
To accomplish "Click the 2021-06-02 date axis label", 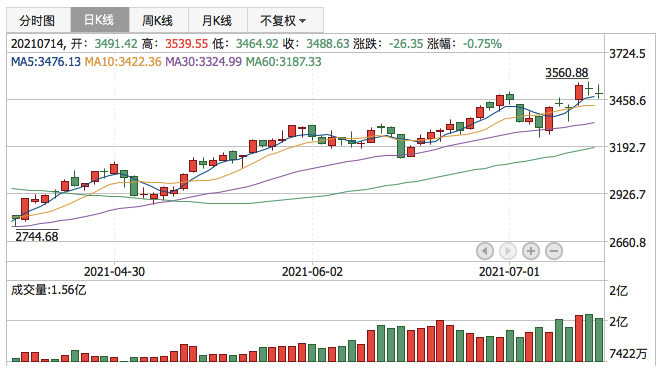I will [312, 272].
